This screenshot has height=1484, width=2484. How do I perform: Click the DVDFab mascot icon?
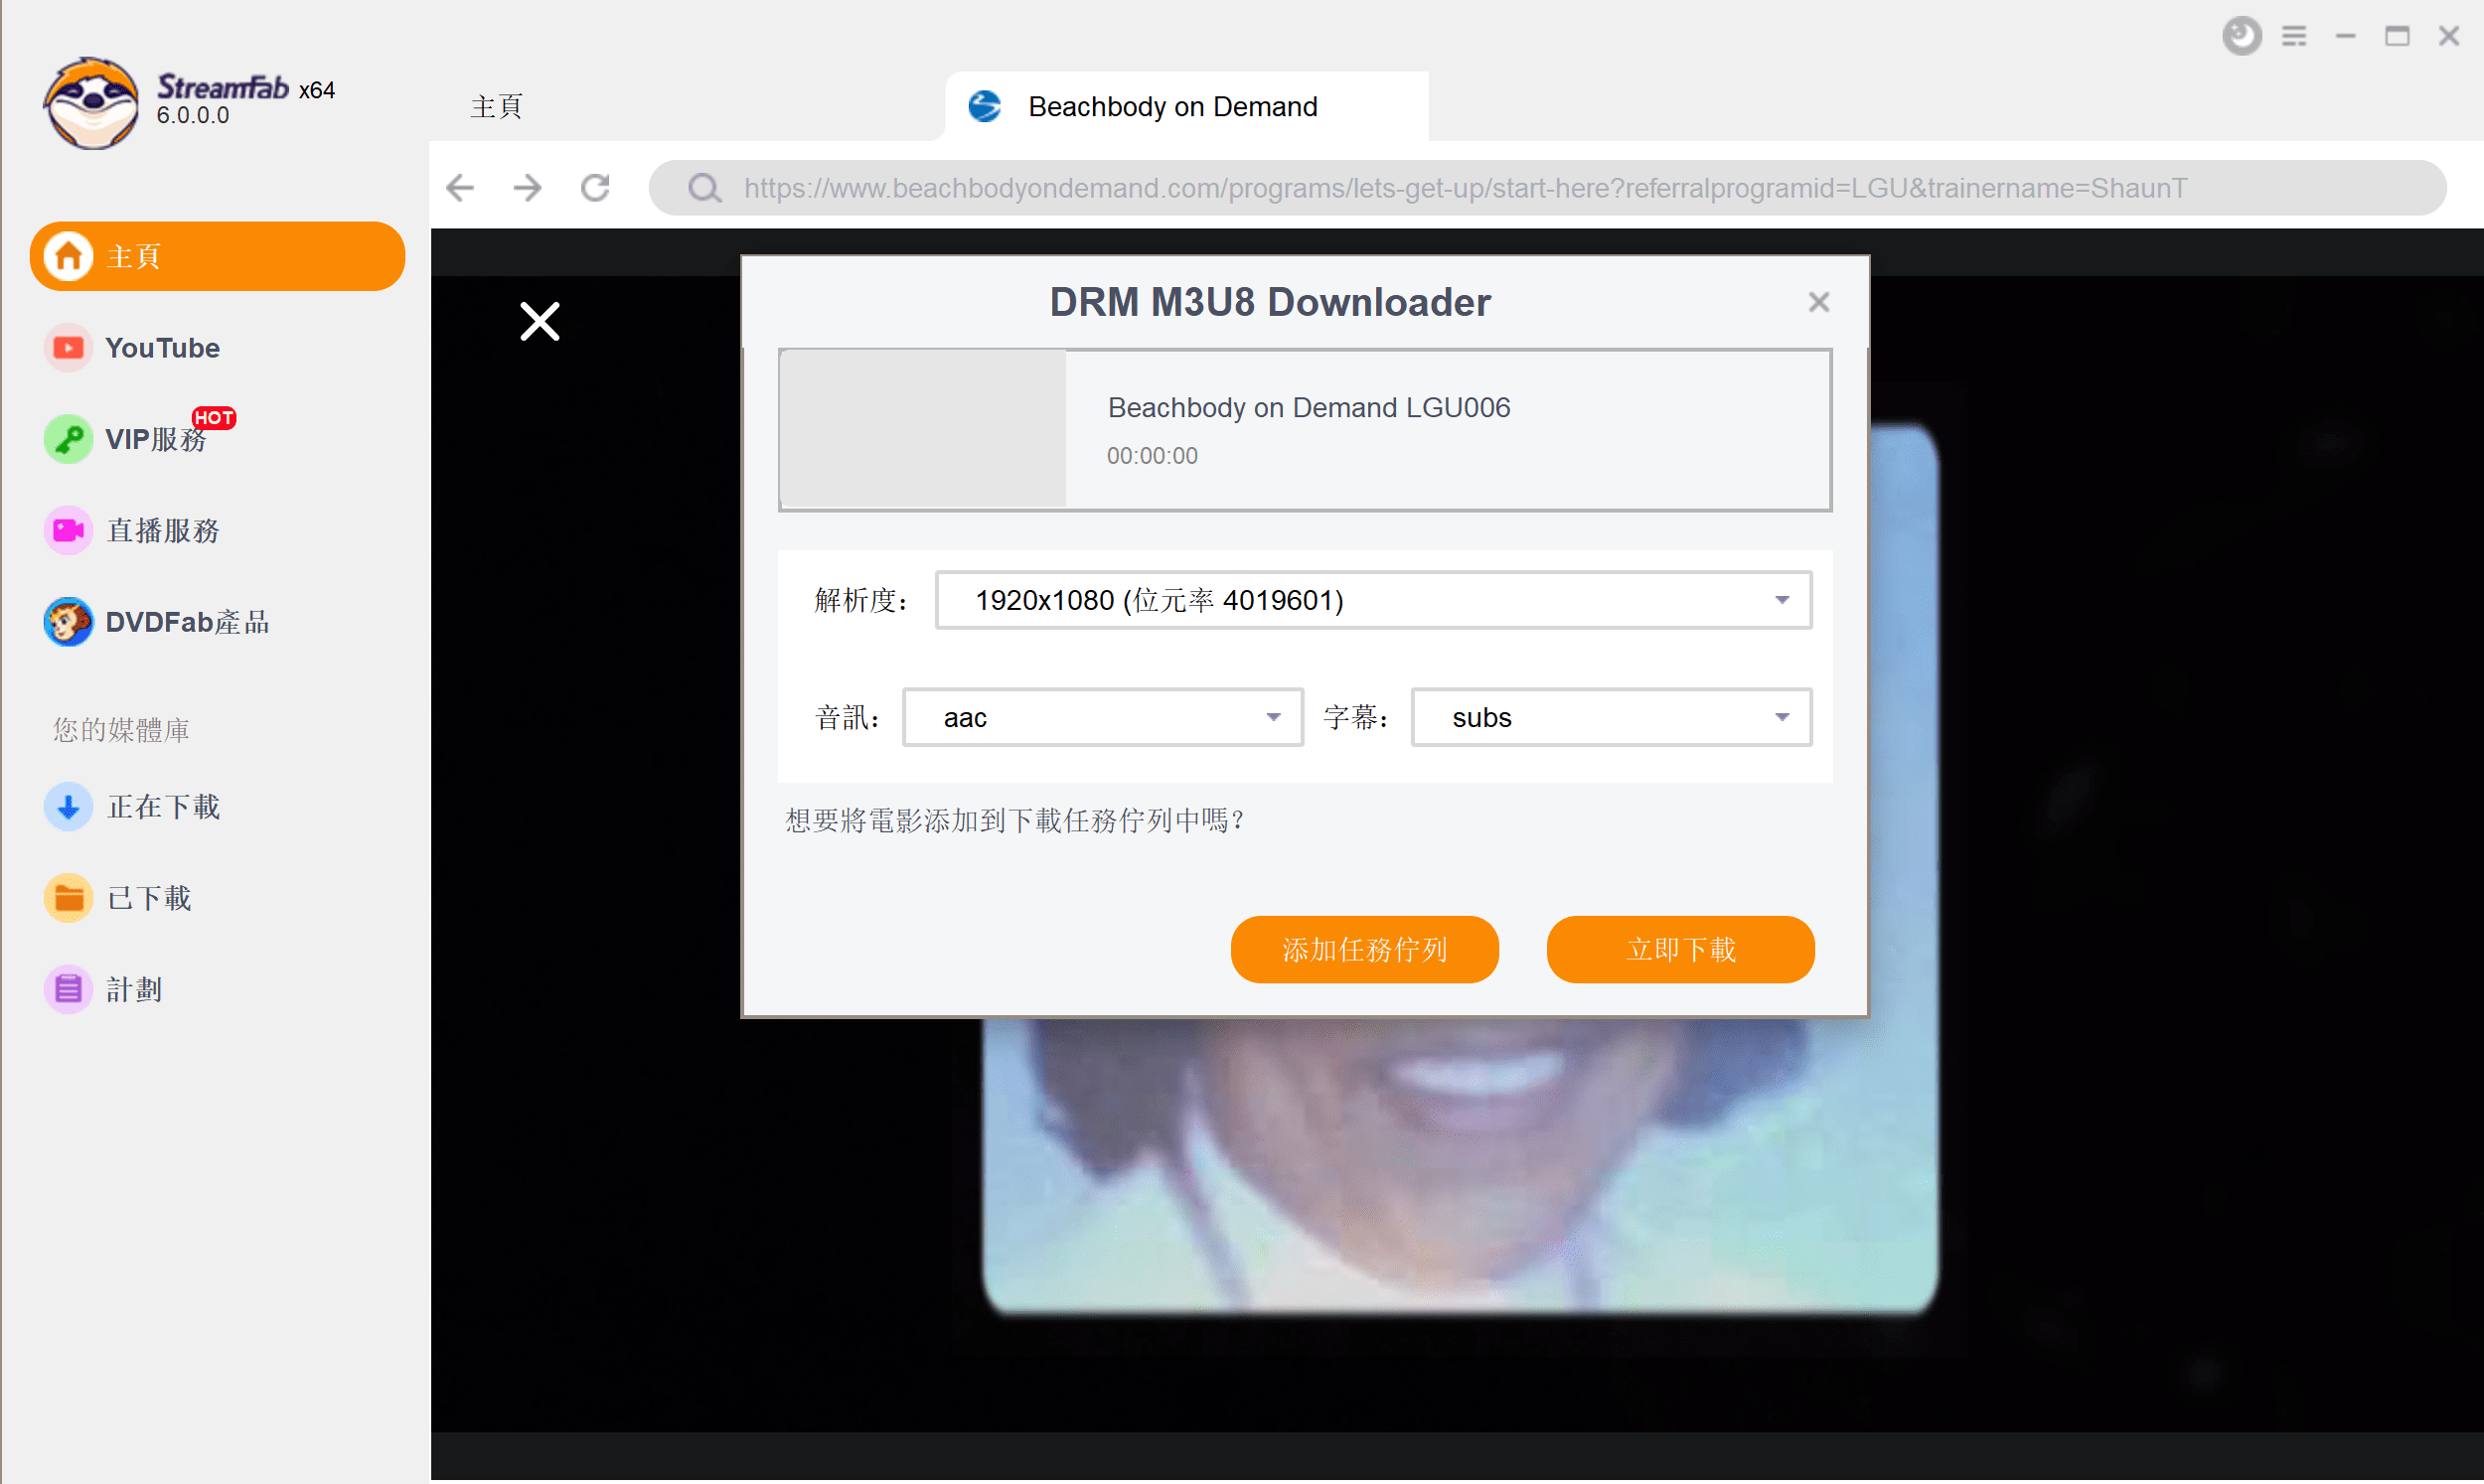(x=68, y=622)
